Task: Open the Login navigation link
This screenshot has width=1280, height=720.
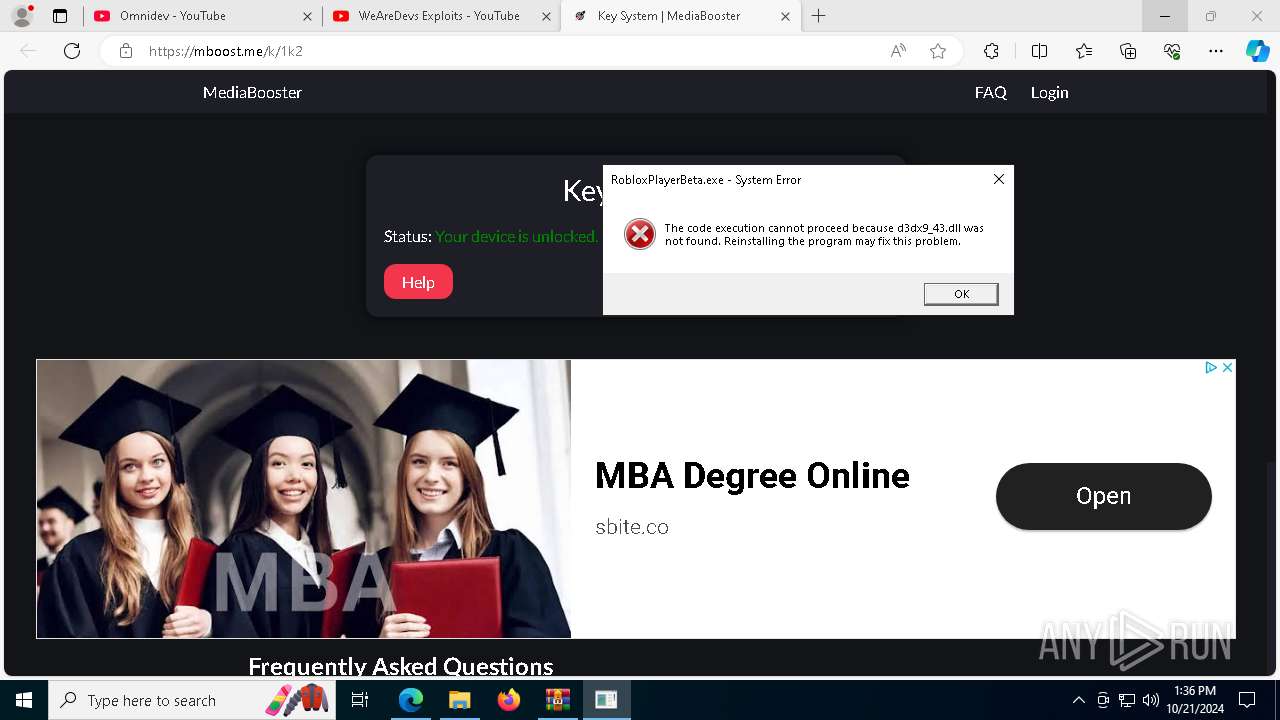Action: [1049, 92]
